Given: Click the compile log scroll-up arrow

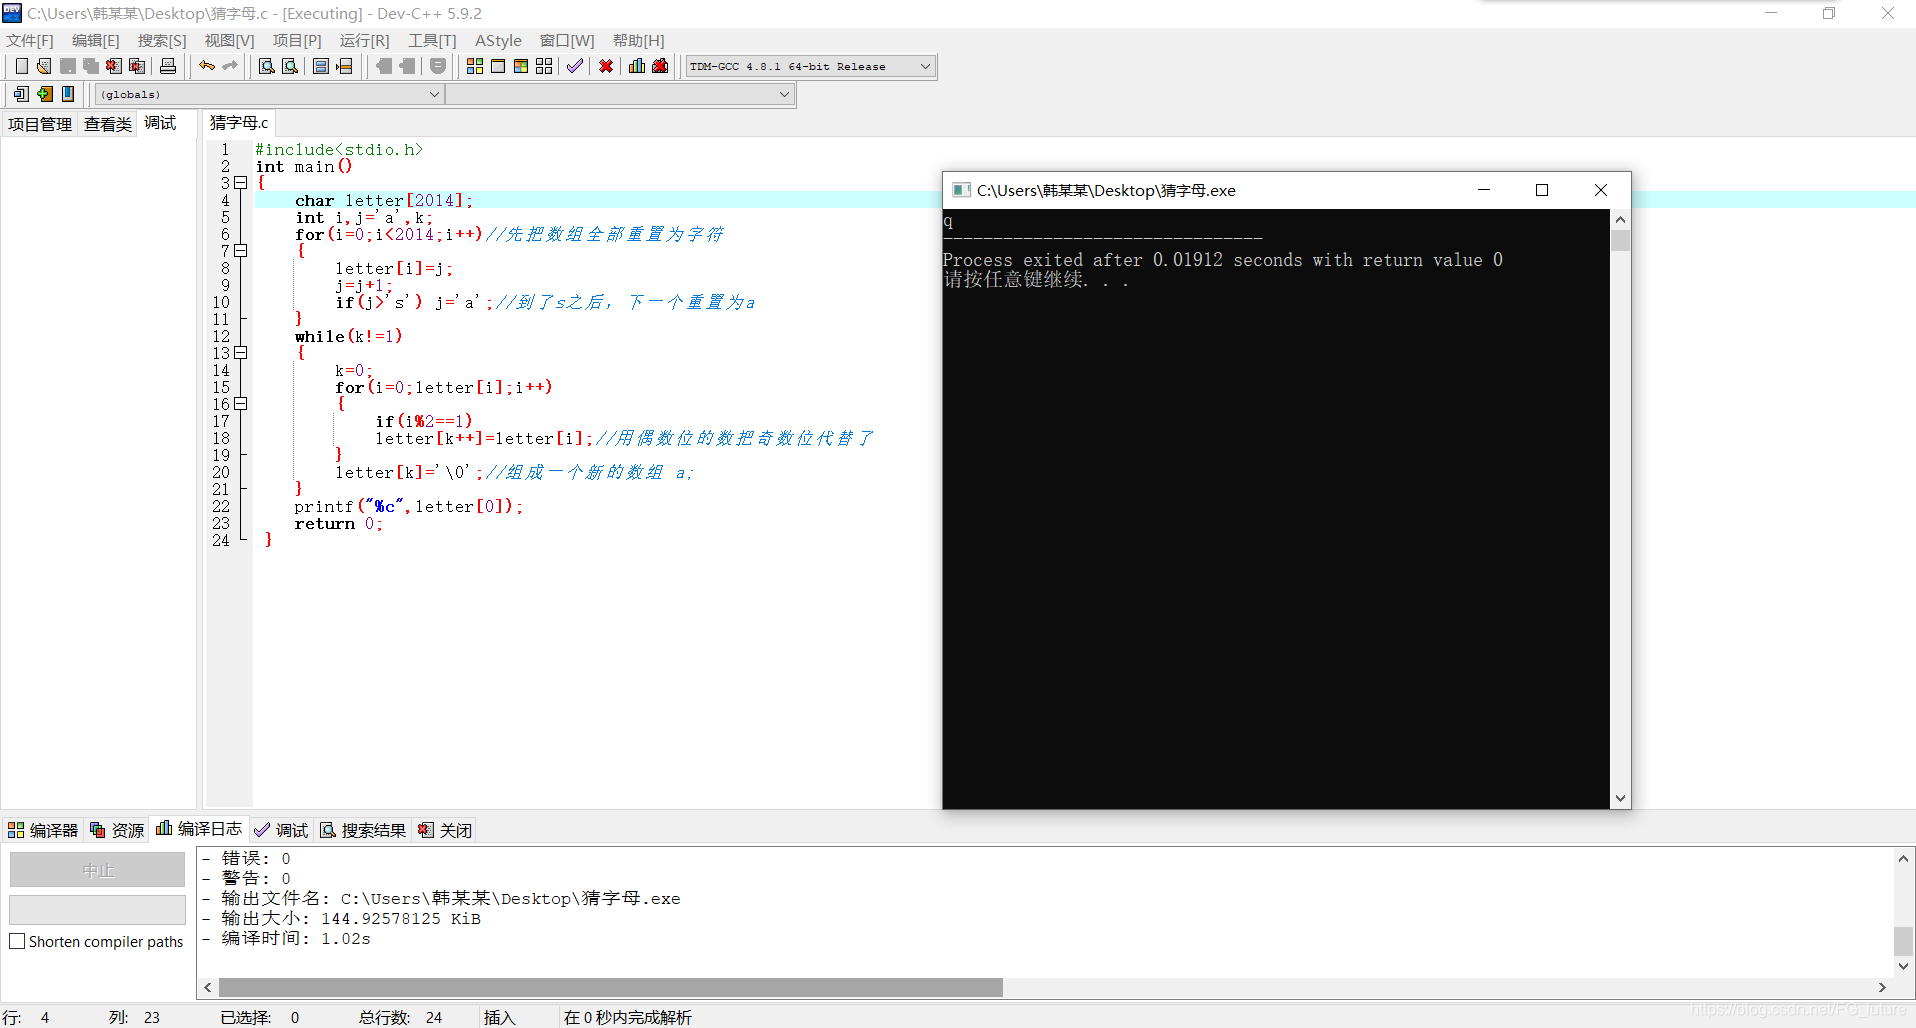Looking at the screenshot, I should pos(1903,858).
